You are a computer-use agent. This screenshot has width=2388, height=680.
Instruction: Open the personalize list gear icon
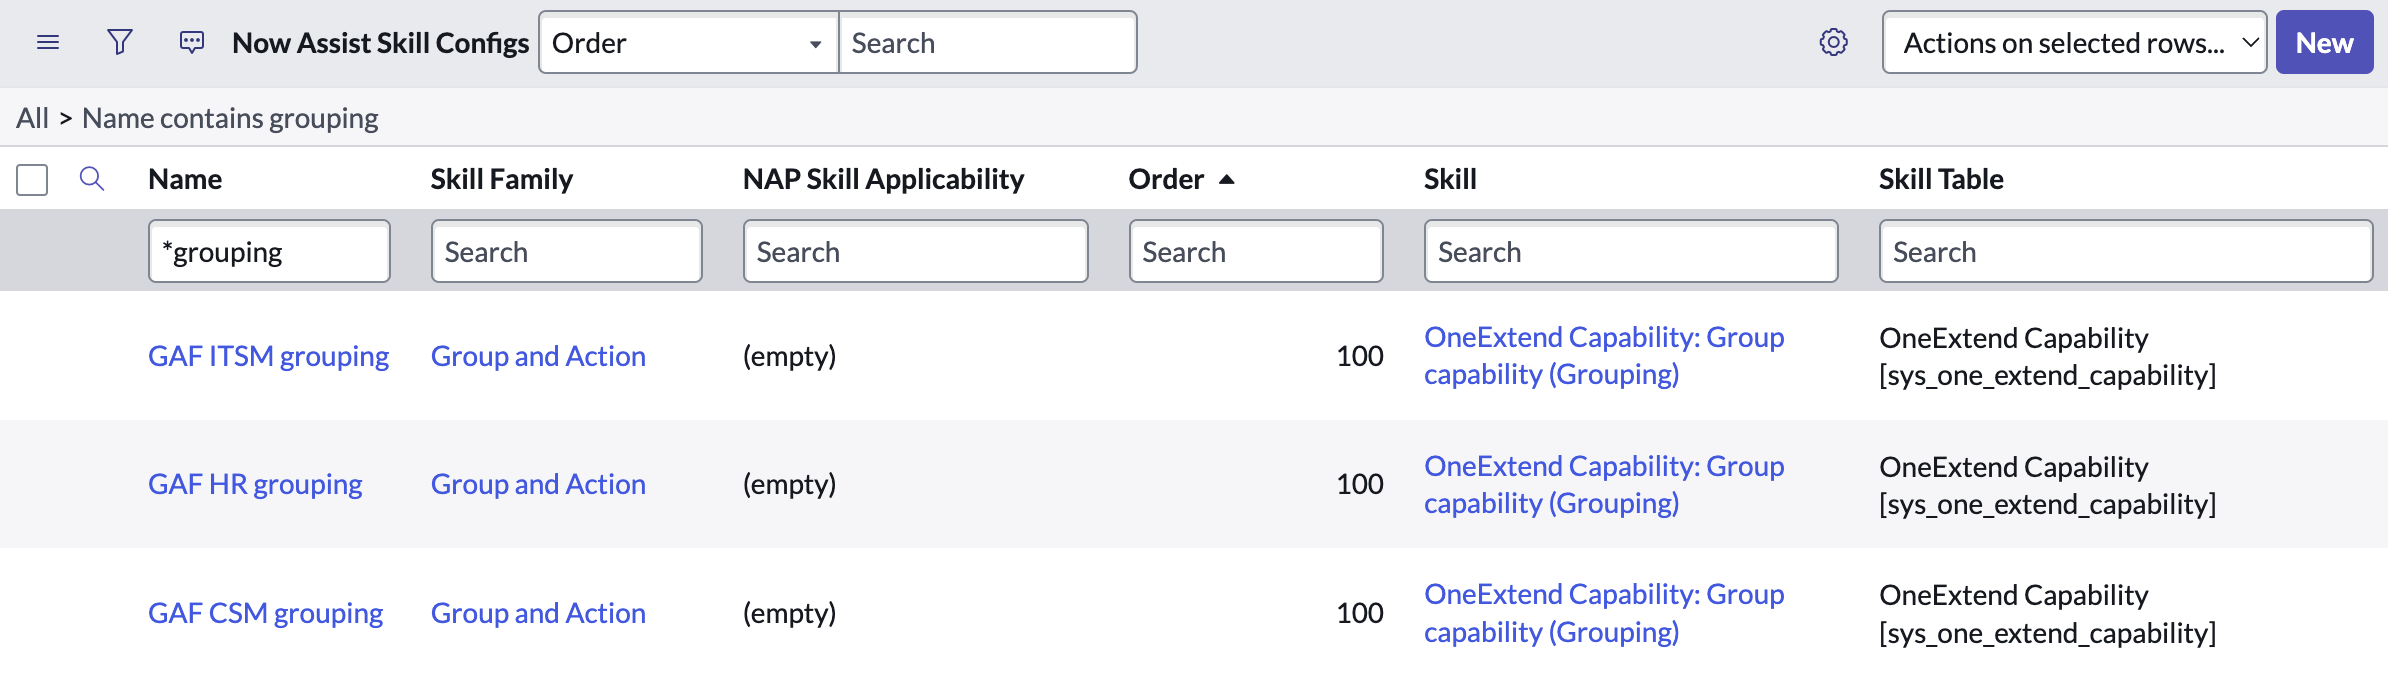(x=1833, y=42)
